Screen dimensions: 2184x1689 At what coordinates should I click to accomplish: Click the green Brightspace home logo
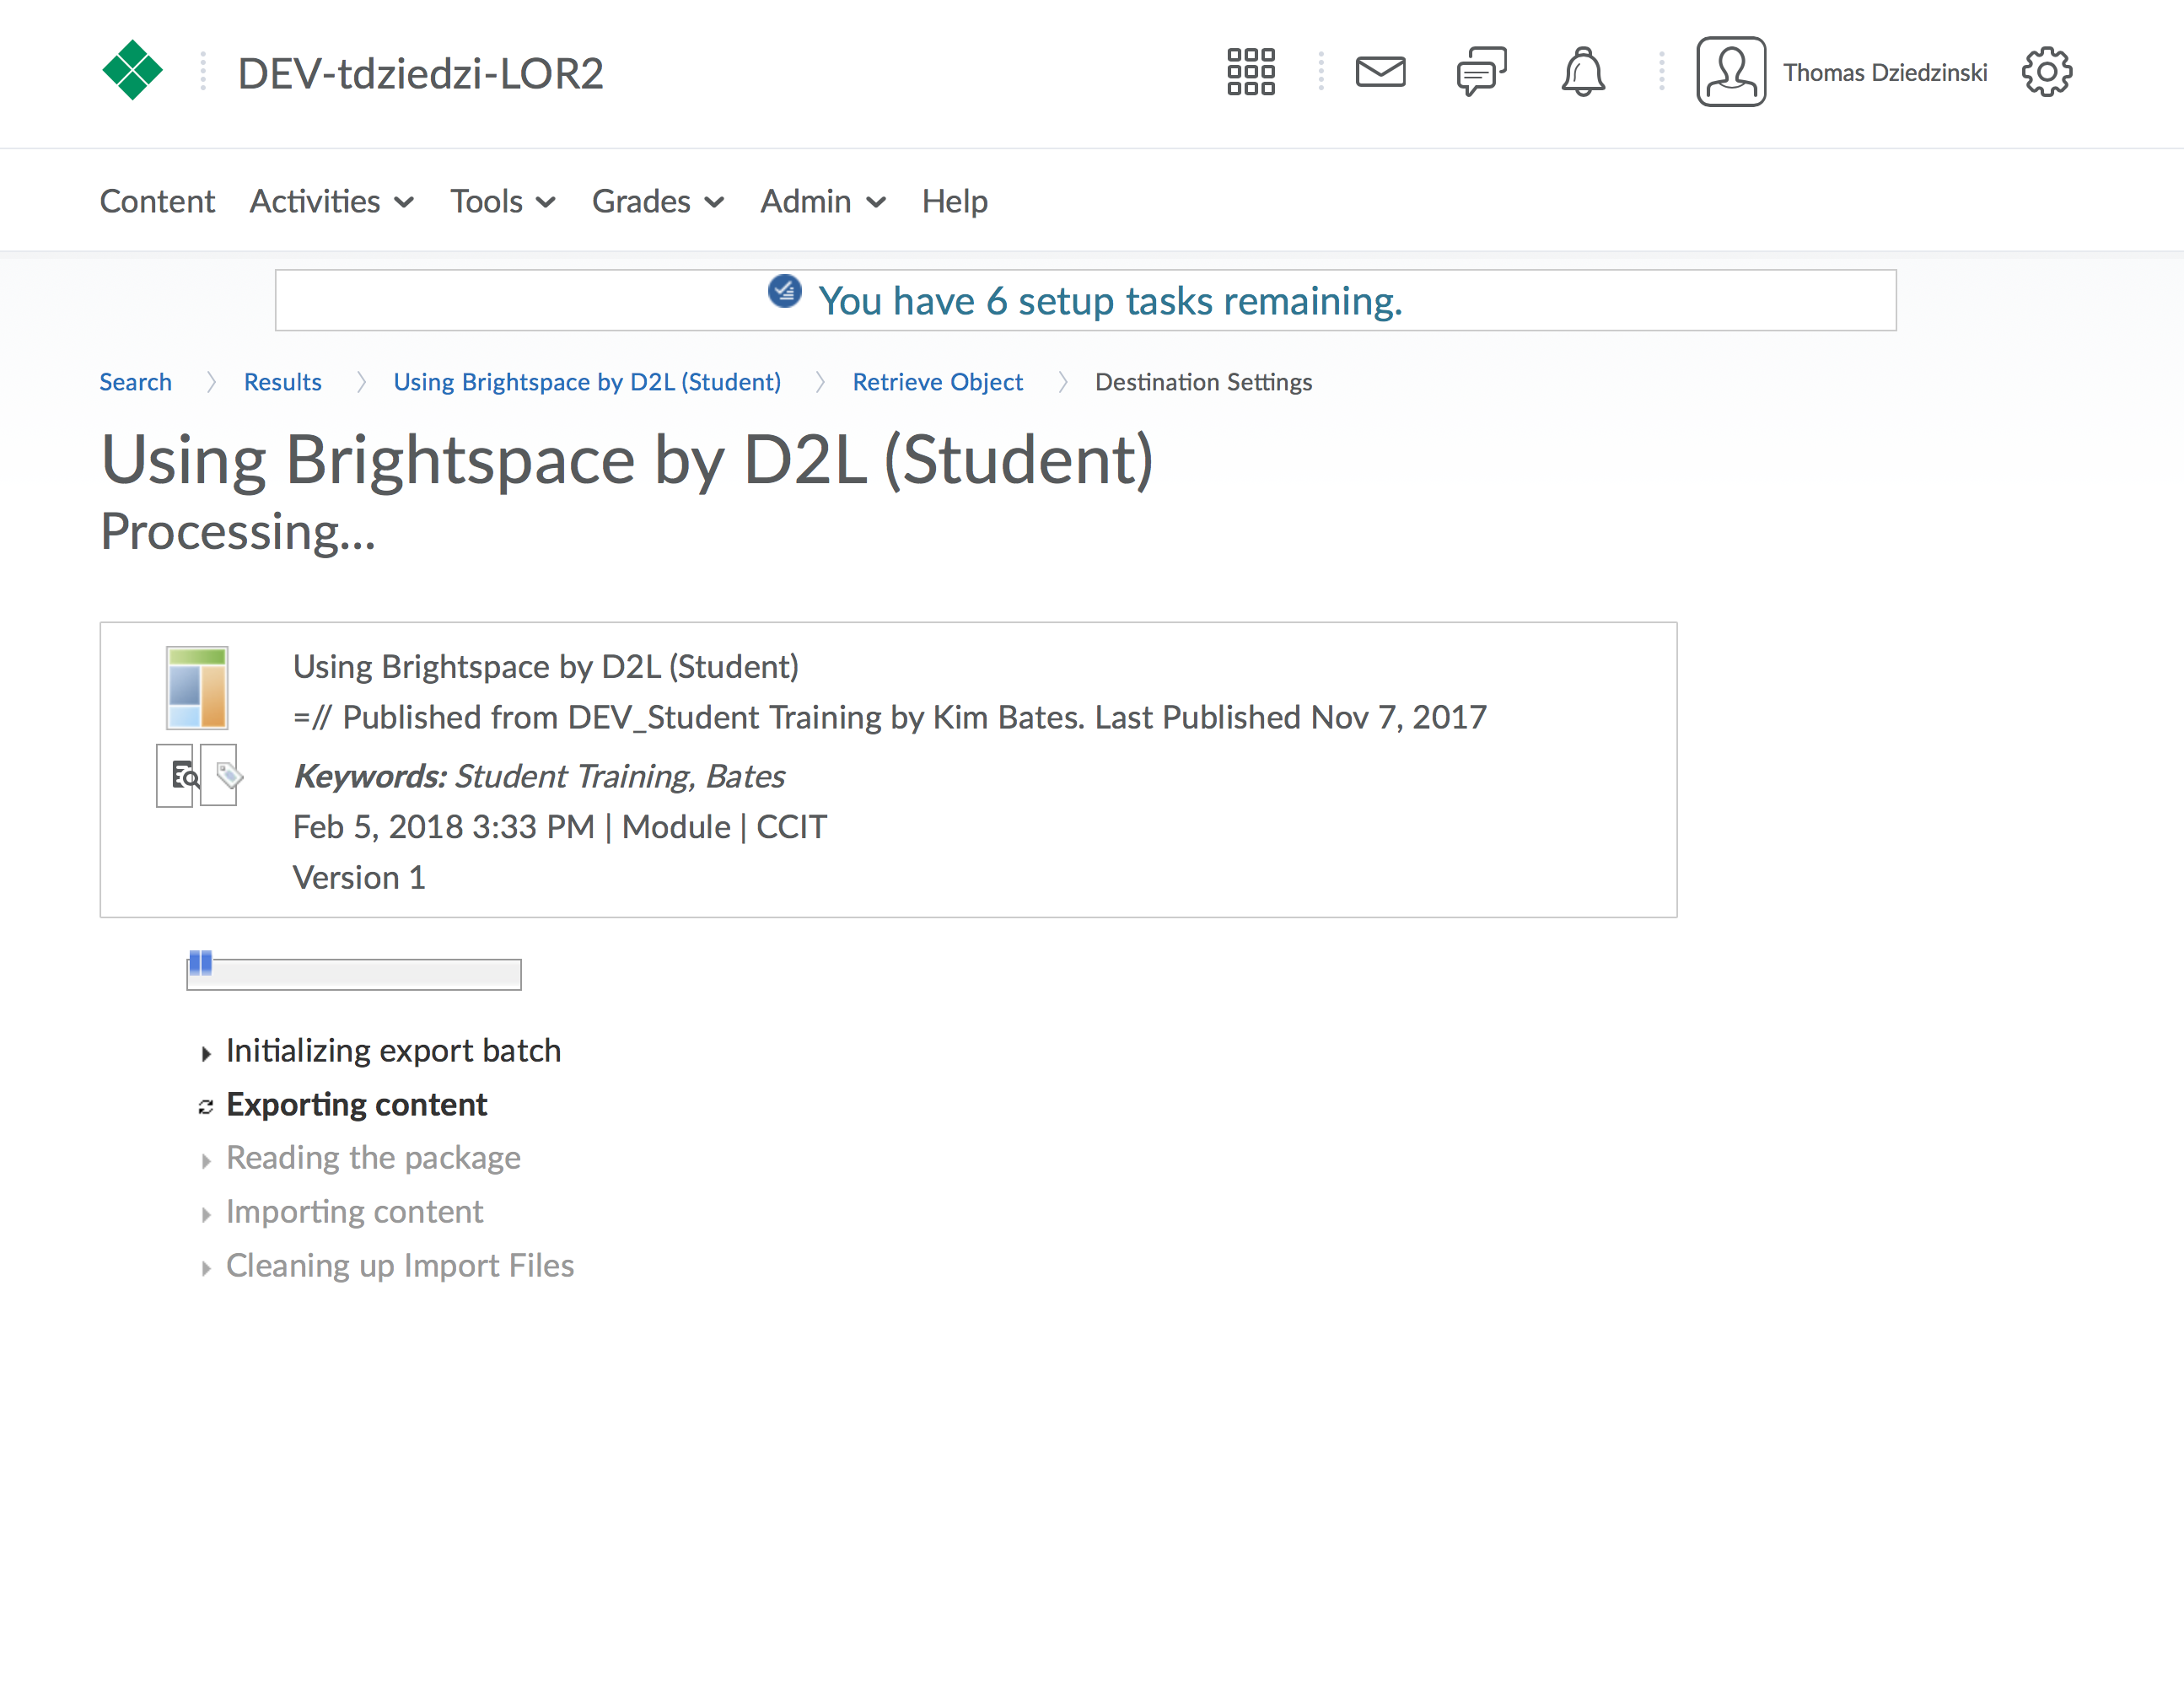point(132,71)
